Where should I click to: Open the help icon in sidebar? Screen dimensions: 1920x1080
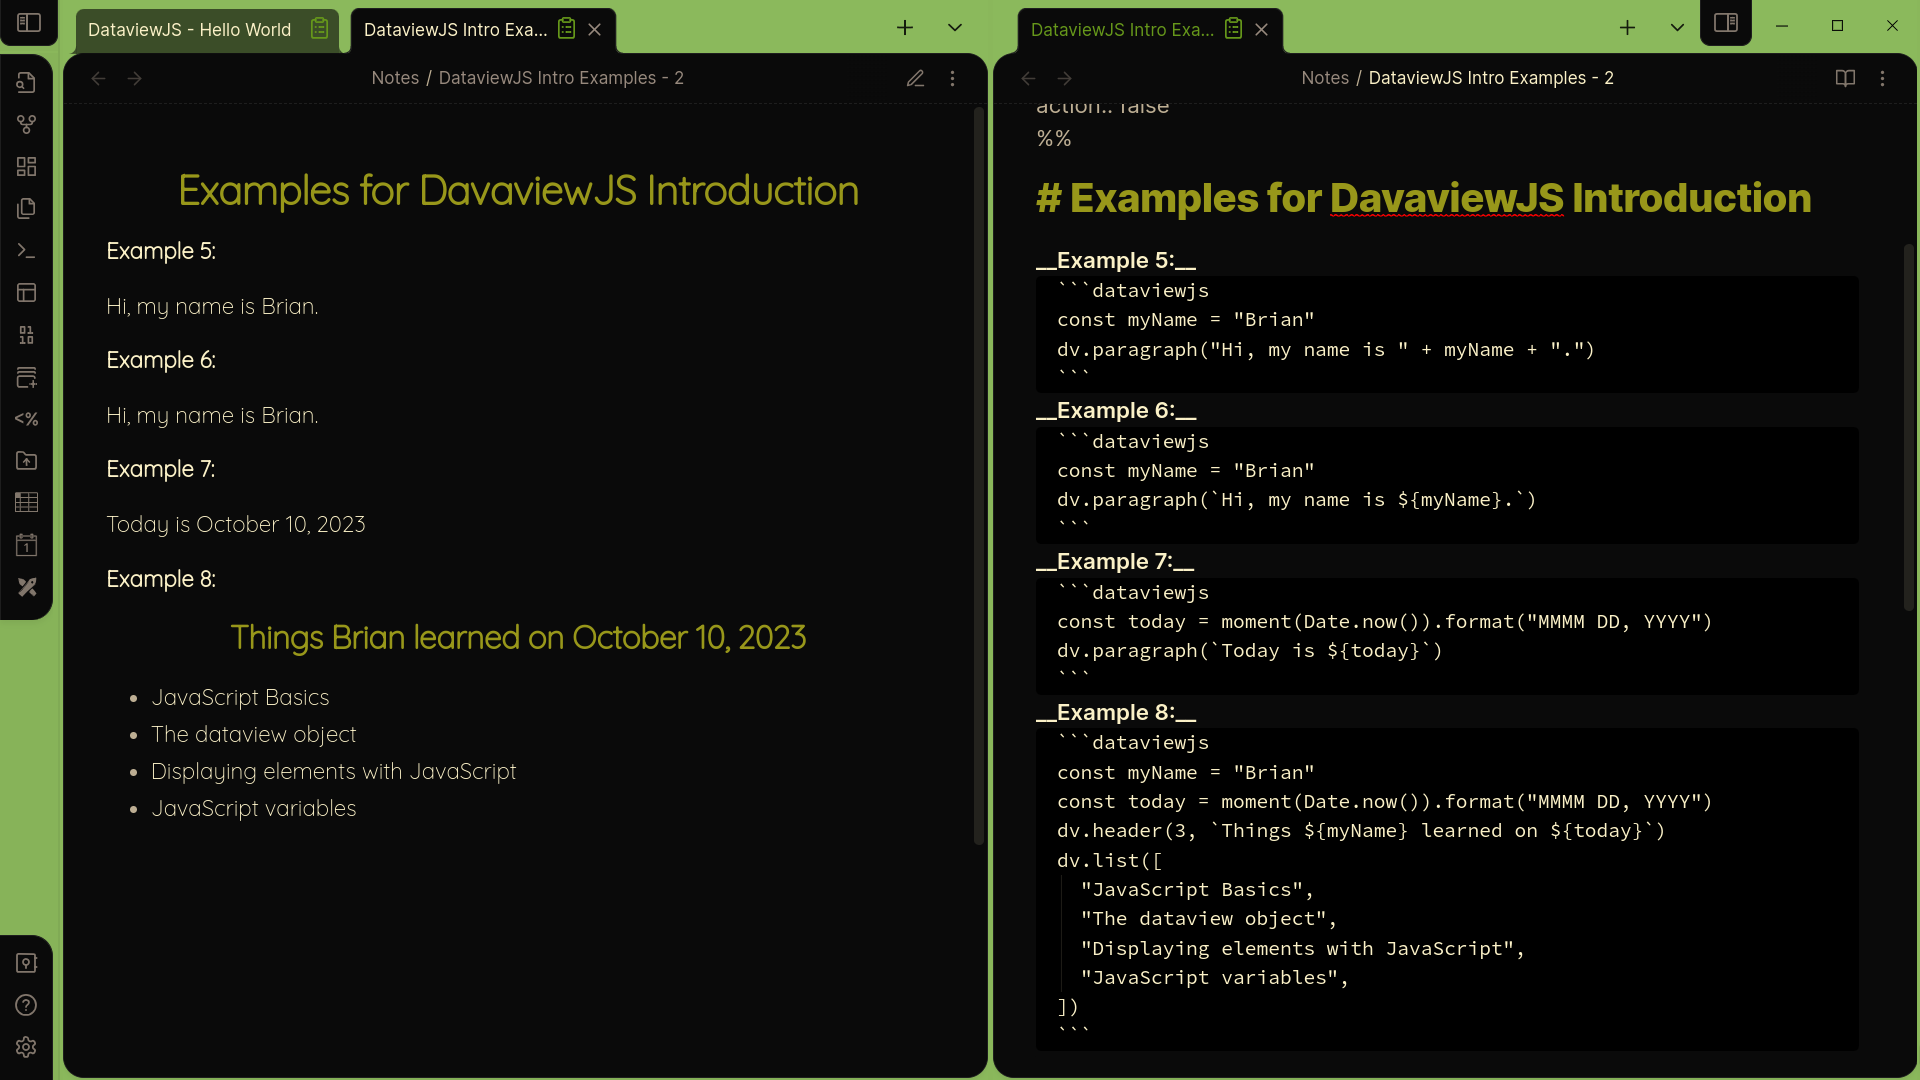27,1005
